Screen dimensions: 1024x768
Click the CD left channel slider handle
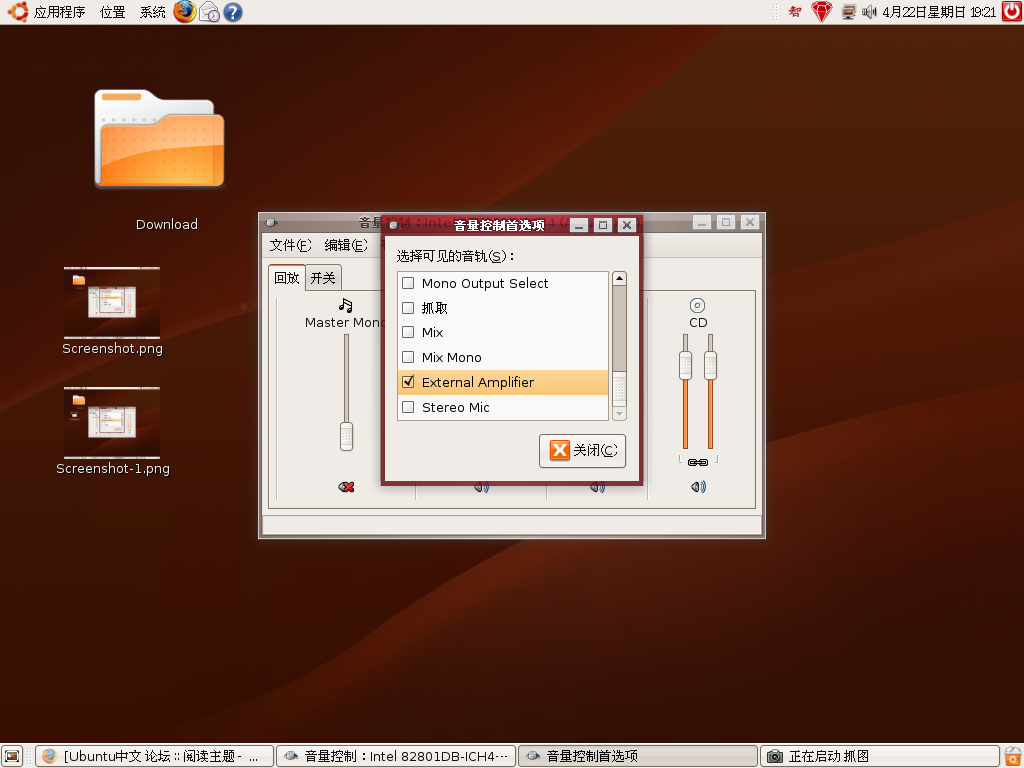pos(685,365)
